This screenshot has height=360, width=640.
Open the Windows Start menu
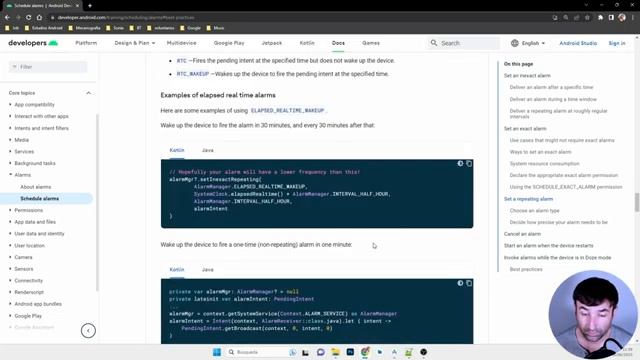click(x=217, y=352)
